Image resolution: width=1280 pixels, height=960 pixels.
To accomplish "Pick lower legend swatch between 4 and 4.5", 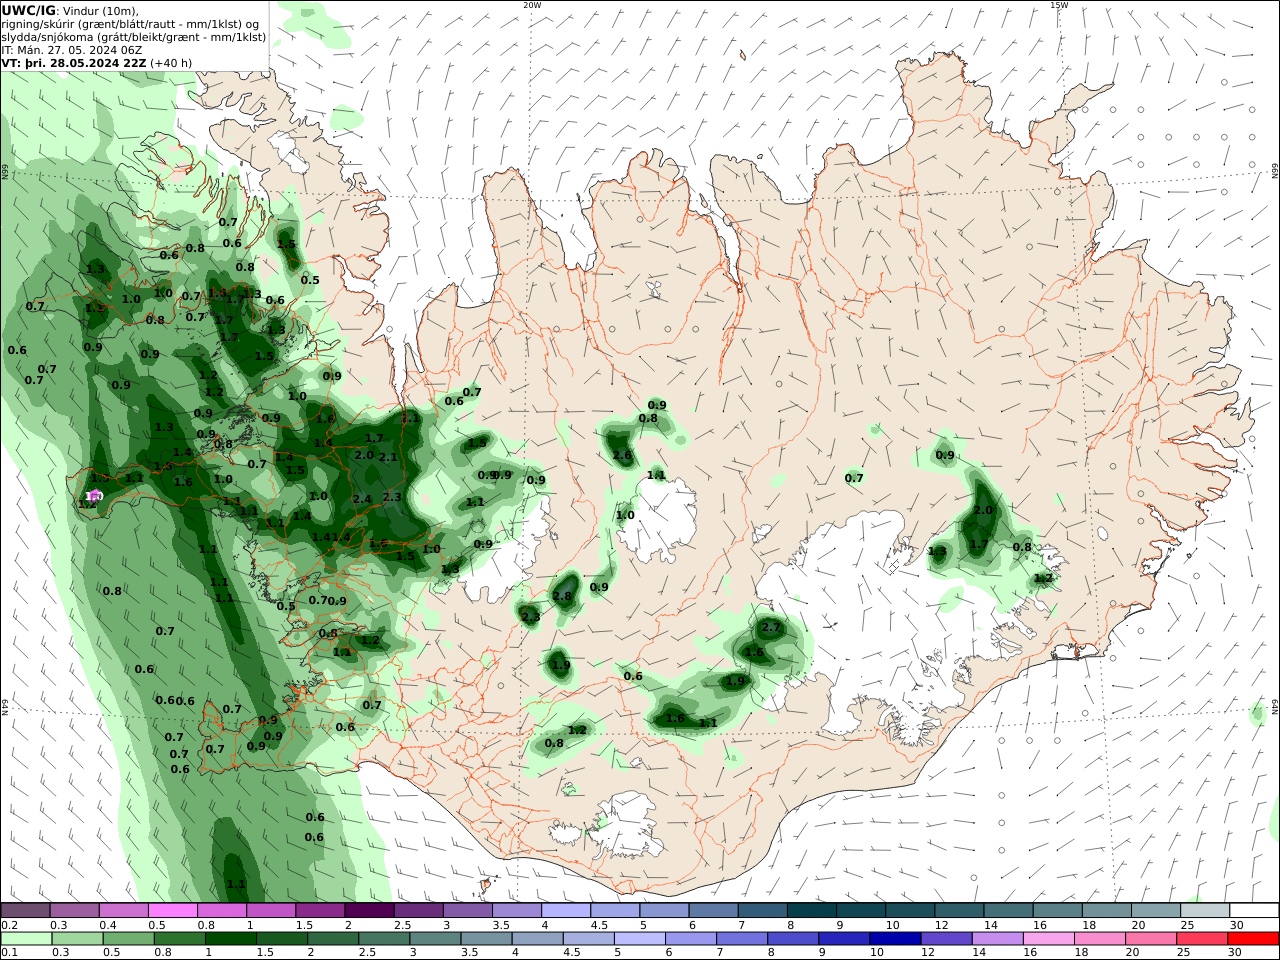I will click(537, 938).
